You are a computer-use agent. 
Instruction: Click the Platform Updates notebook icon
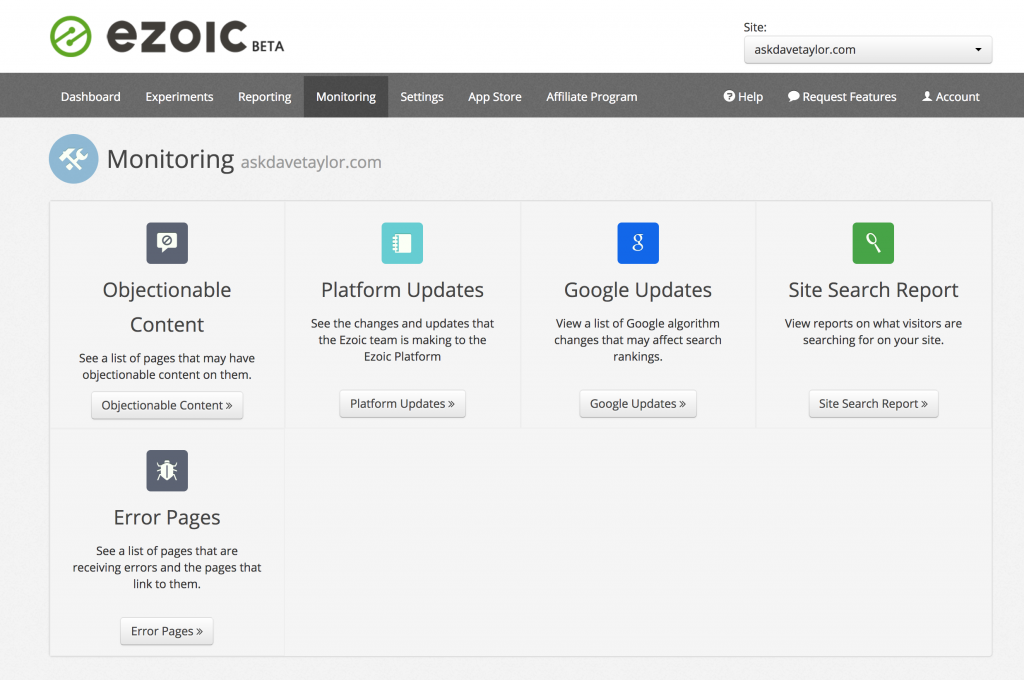point(402,243)
